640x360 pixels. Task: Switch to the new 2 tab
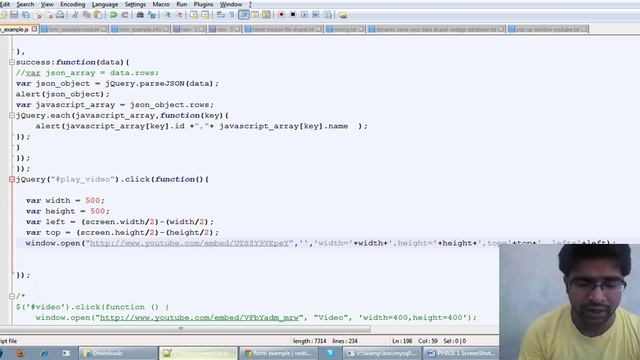click(189, 29)
